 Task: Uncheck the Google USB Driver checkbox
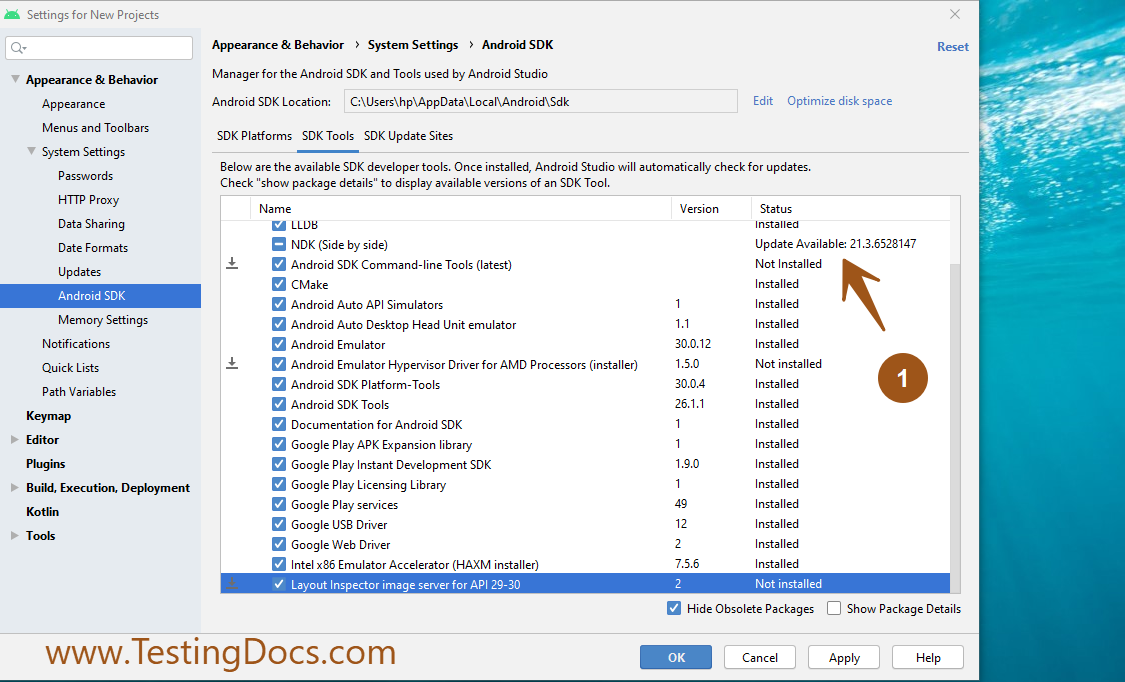(279, 524)
